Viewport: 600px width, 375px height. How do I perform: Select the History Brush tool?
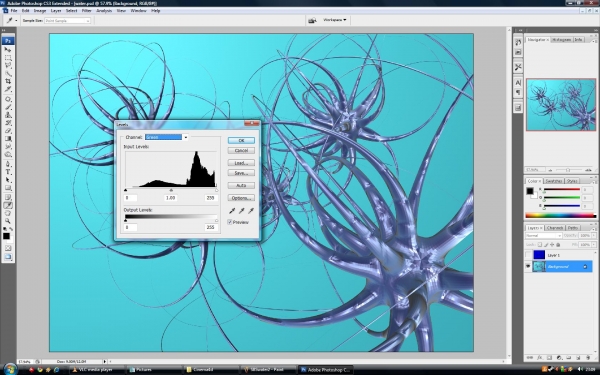click(8, 123)
